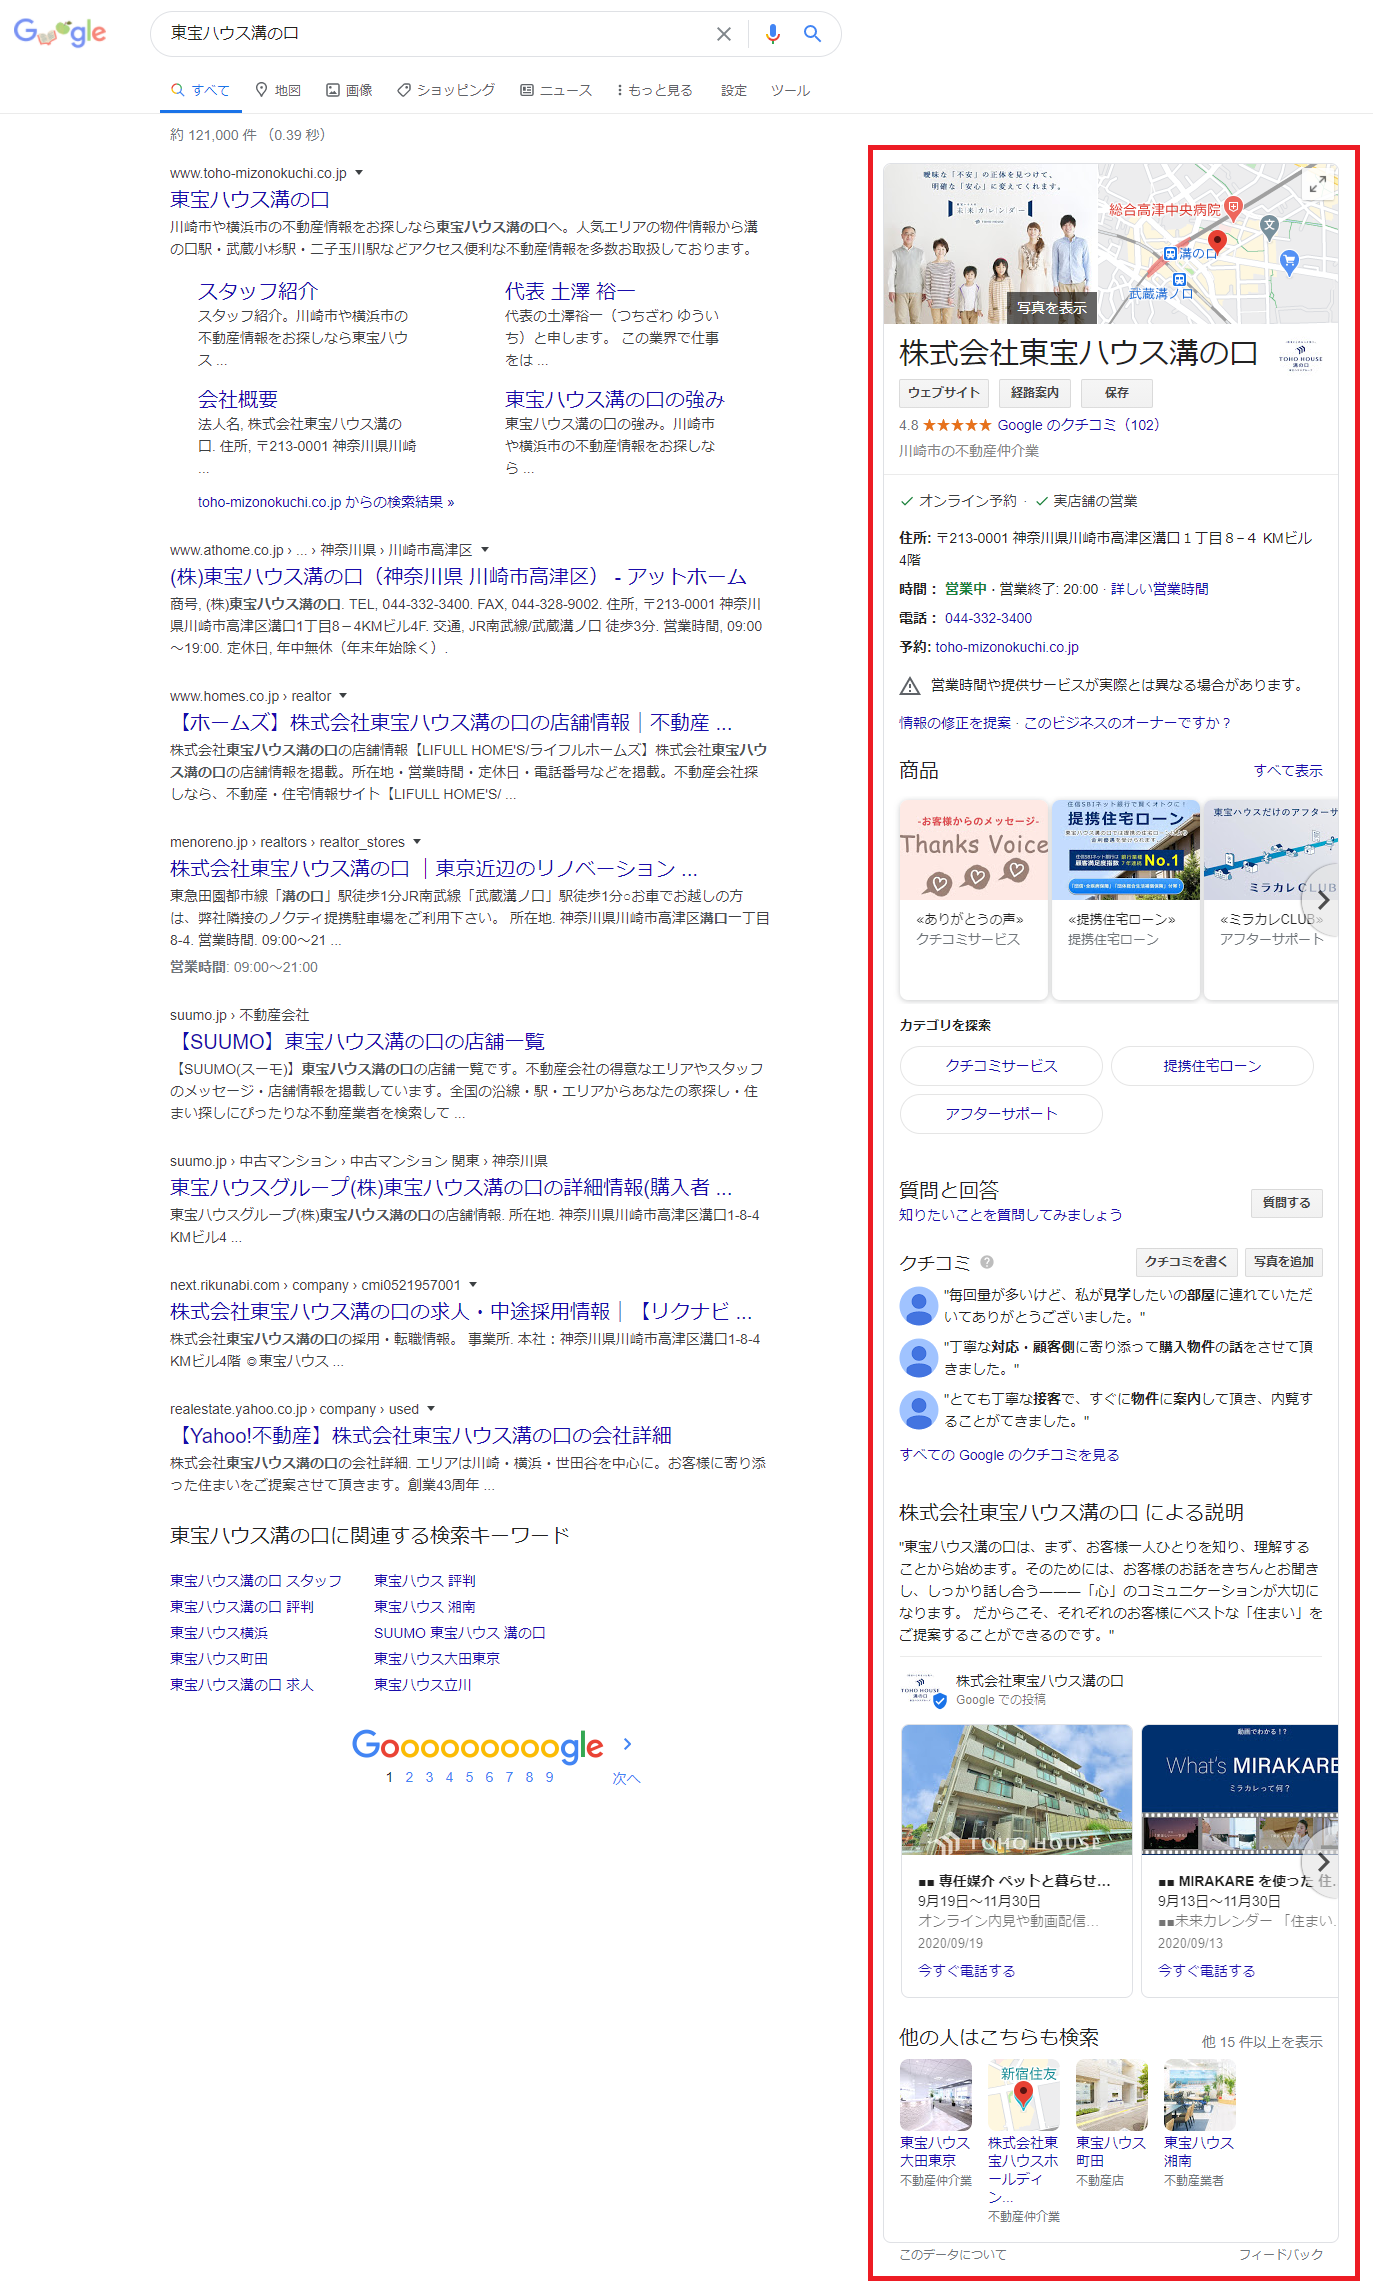
Task: Open dropdown arrow next to toho-mizonokuchi.co.jp URL
Action: [x=359, y=173]
